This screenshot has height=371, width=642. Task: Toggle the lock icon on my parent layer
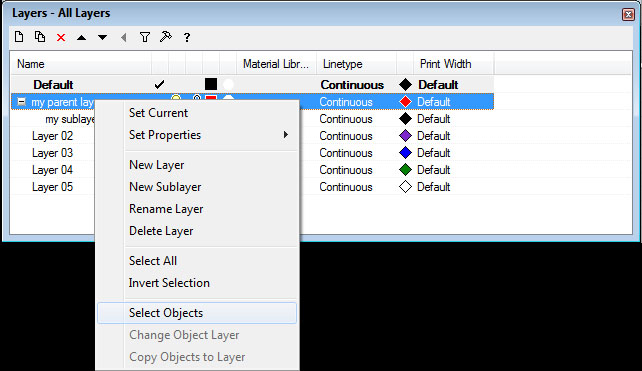(x=197, y=97)
